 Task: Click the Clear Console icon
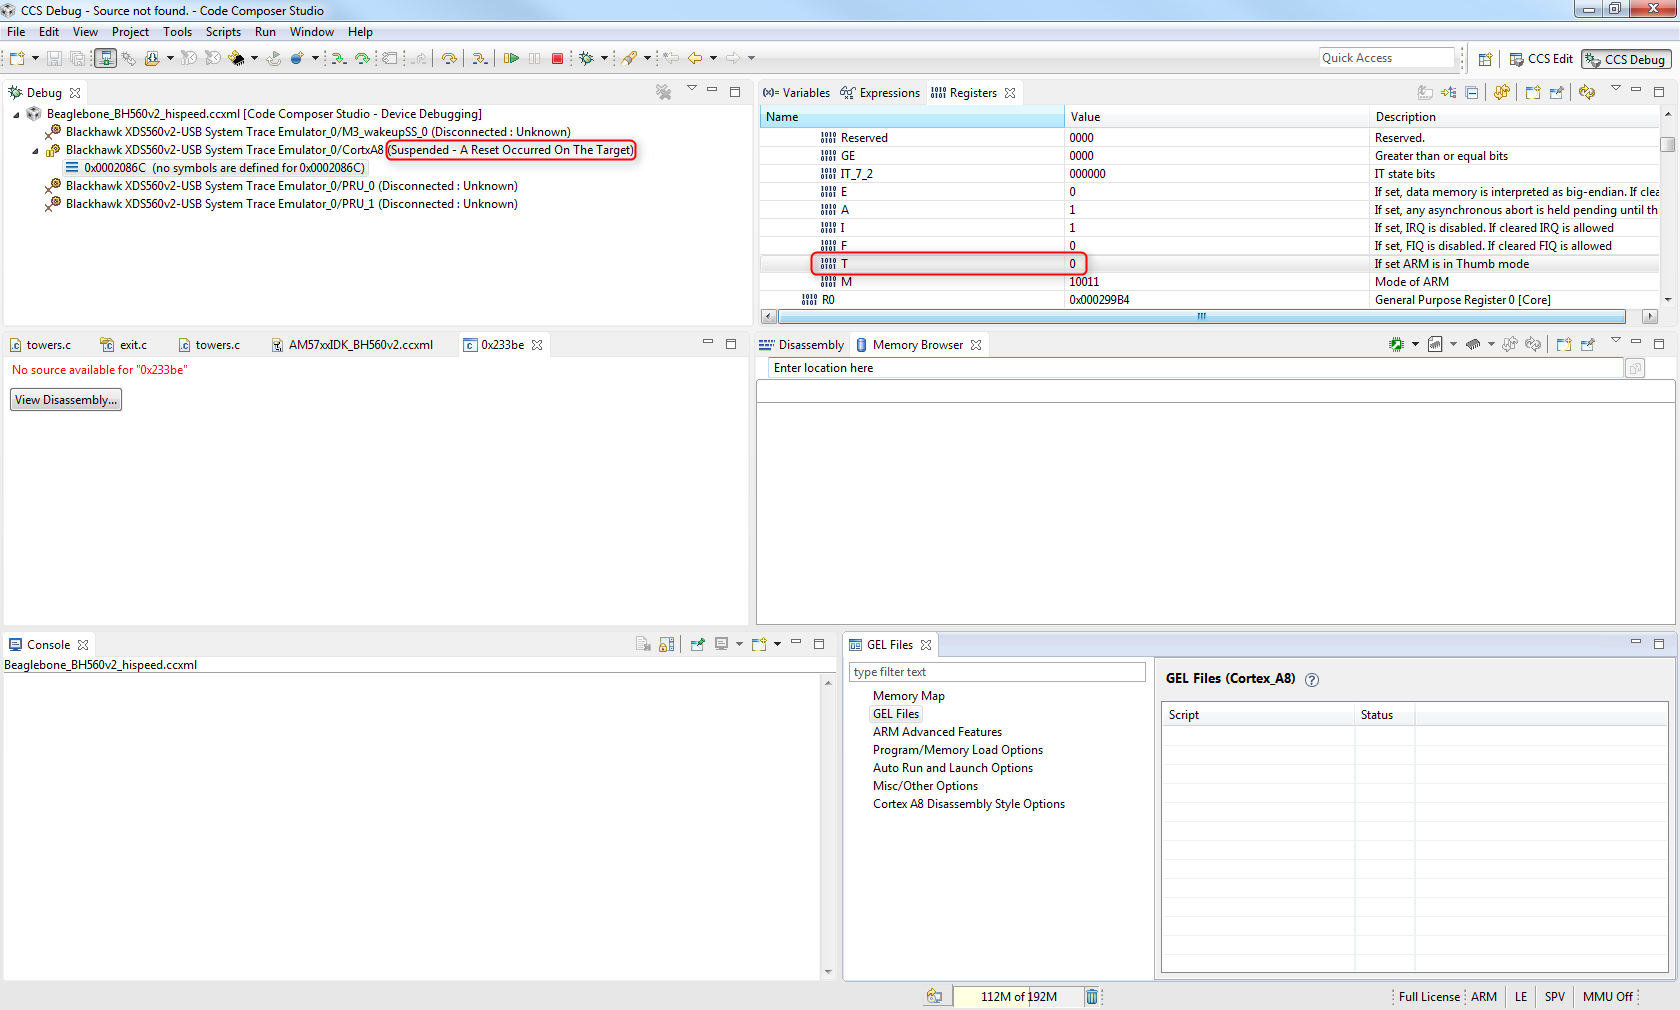643,645
